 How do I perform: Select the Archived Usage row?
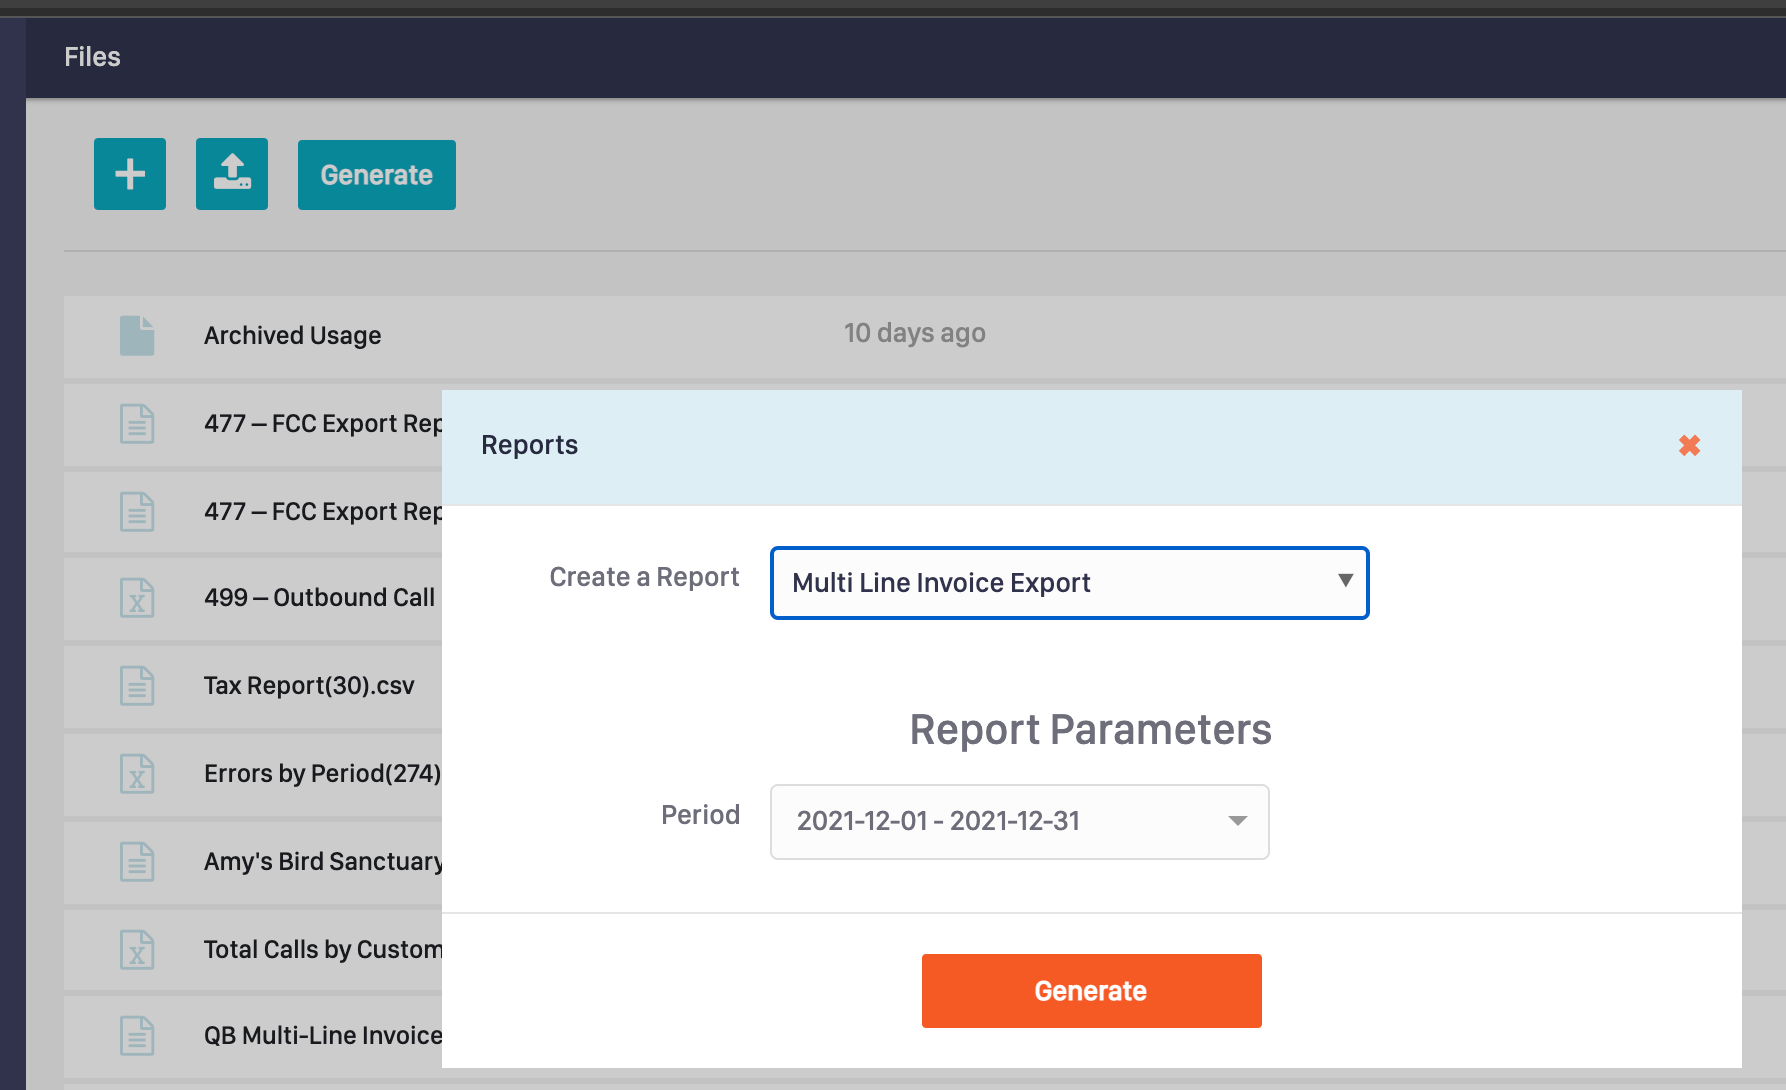pyautogui.click(x=292, y=335)
